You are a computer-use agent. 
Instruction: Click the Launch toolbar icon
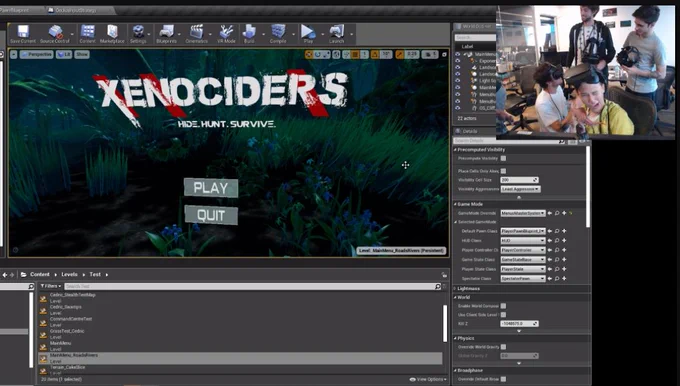[337, 34]
